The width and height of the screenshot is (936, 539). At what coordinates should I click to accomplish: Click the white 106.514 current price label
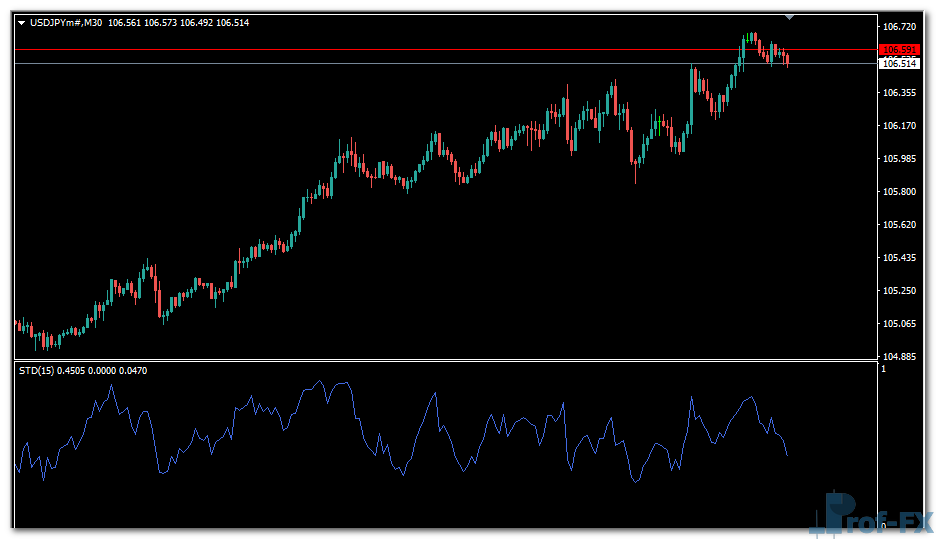[x=899, y=64]
